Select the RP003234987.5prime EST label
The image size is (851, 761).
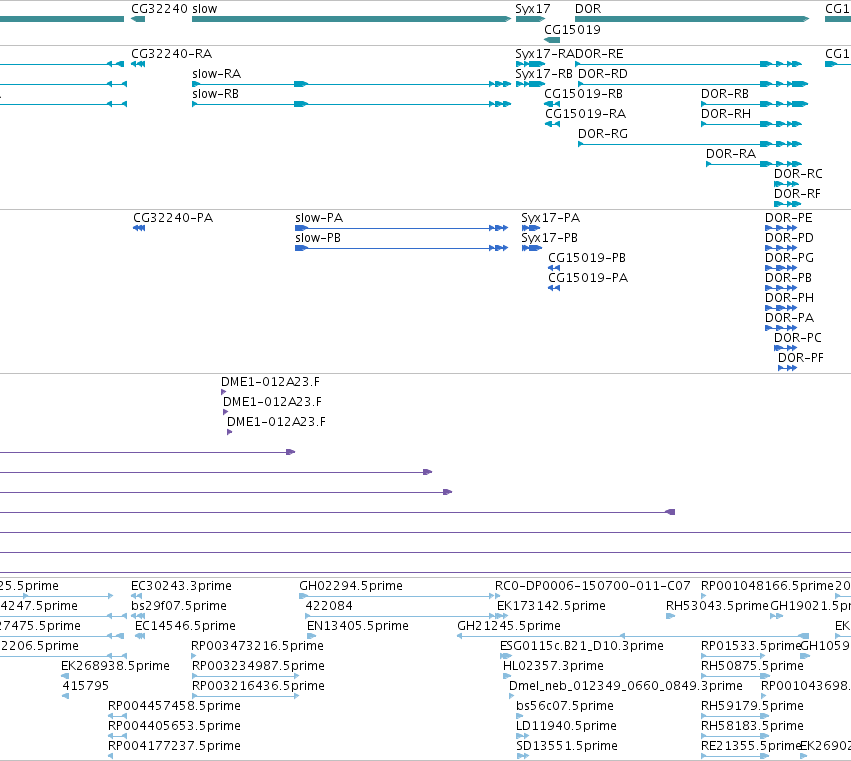[258, 667]
